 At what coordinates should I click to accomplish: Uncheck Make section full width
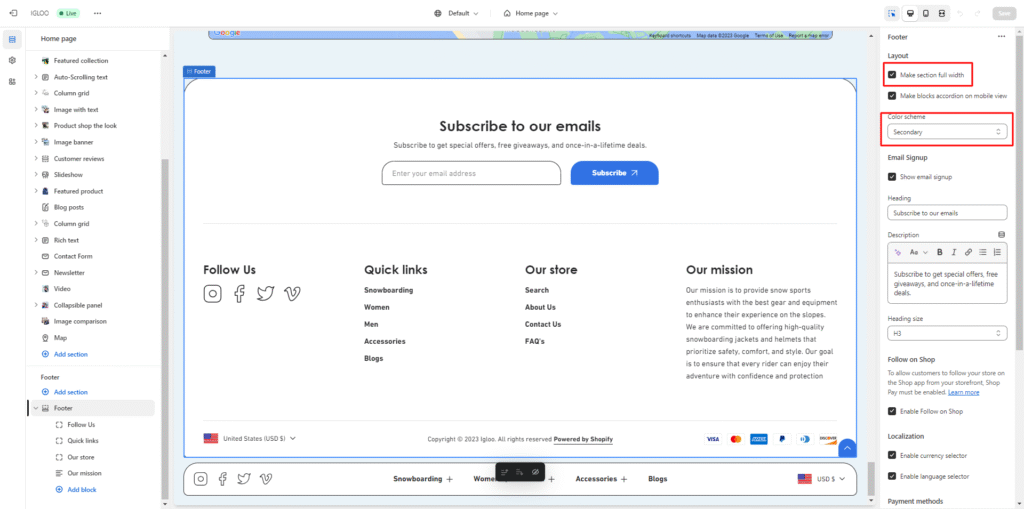tap(892, 75)
